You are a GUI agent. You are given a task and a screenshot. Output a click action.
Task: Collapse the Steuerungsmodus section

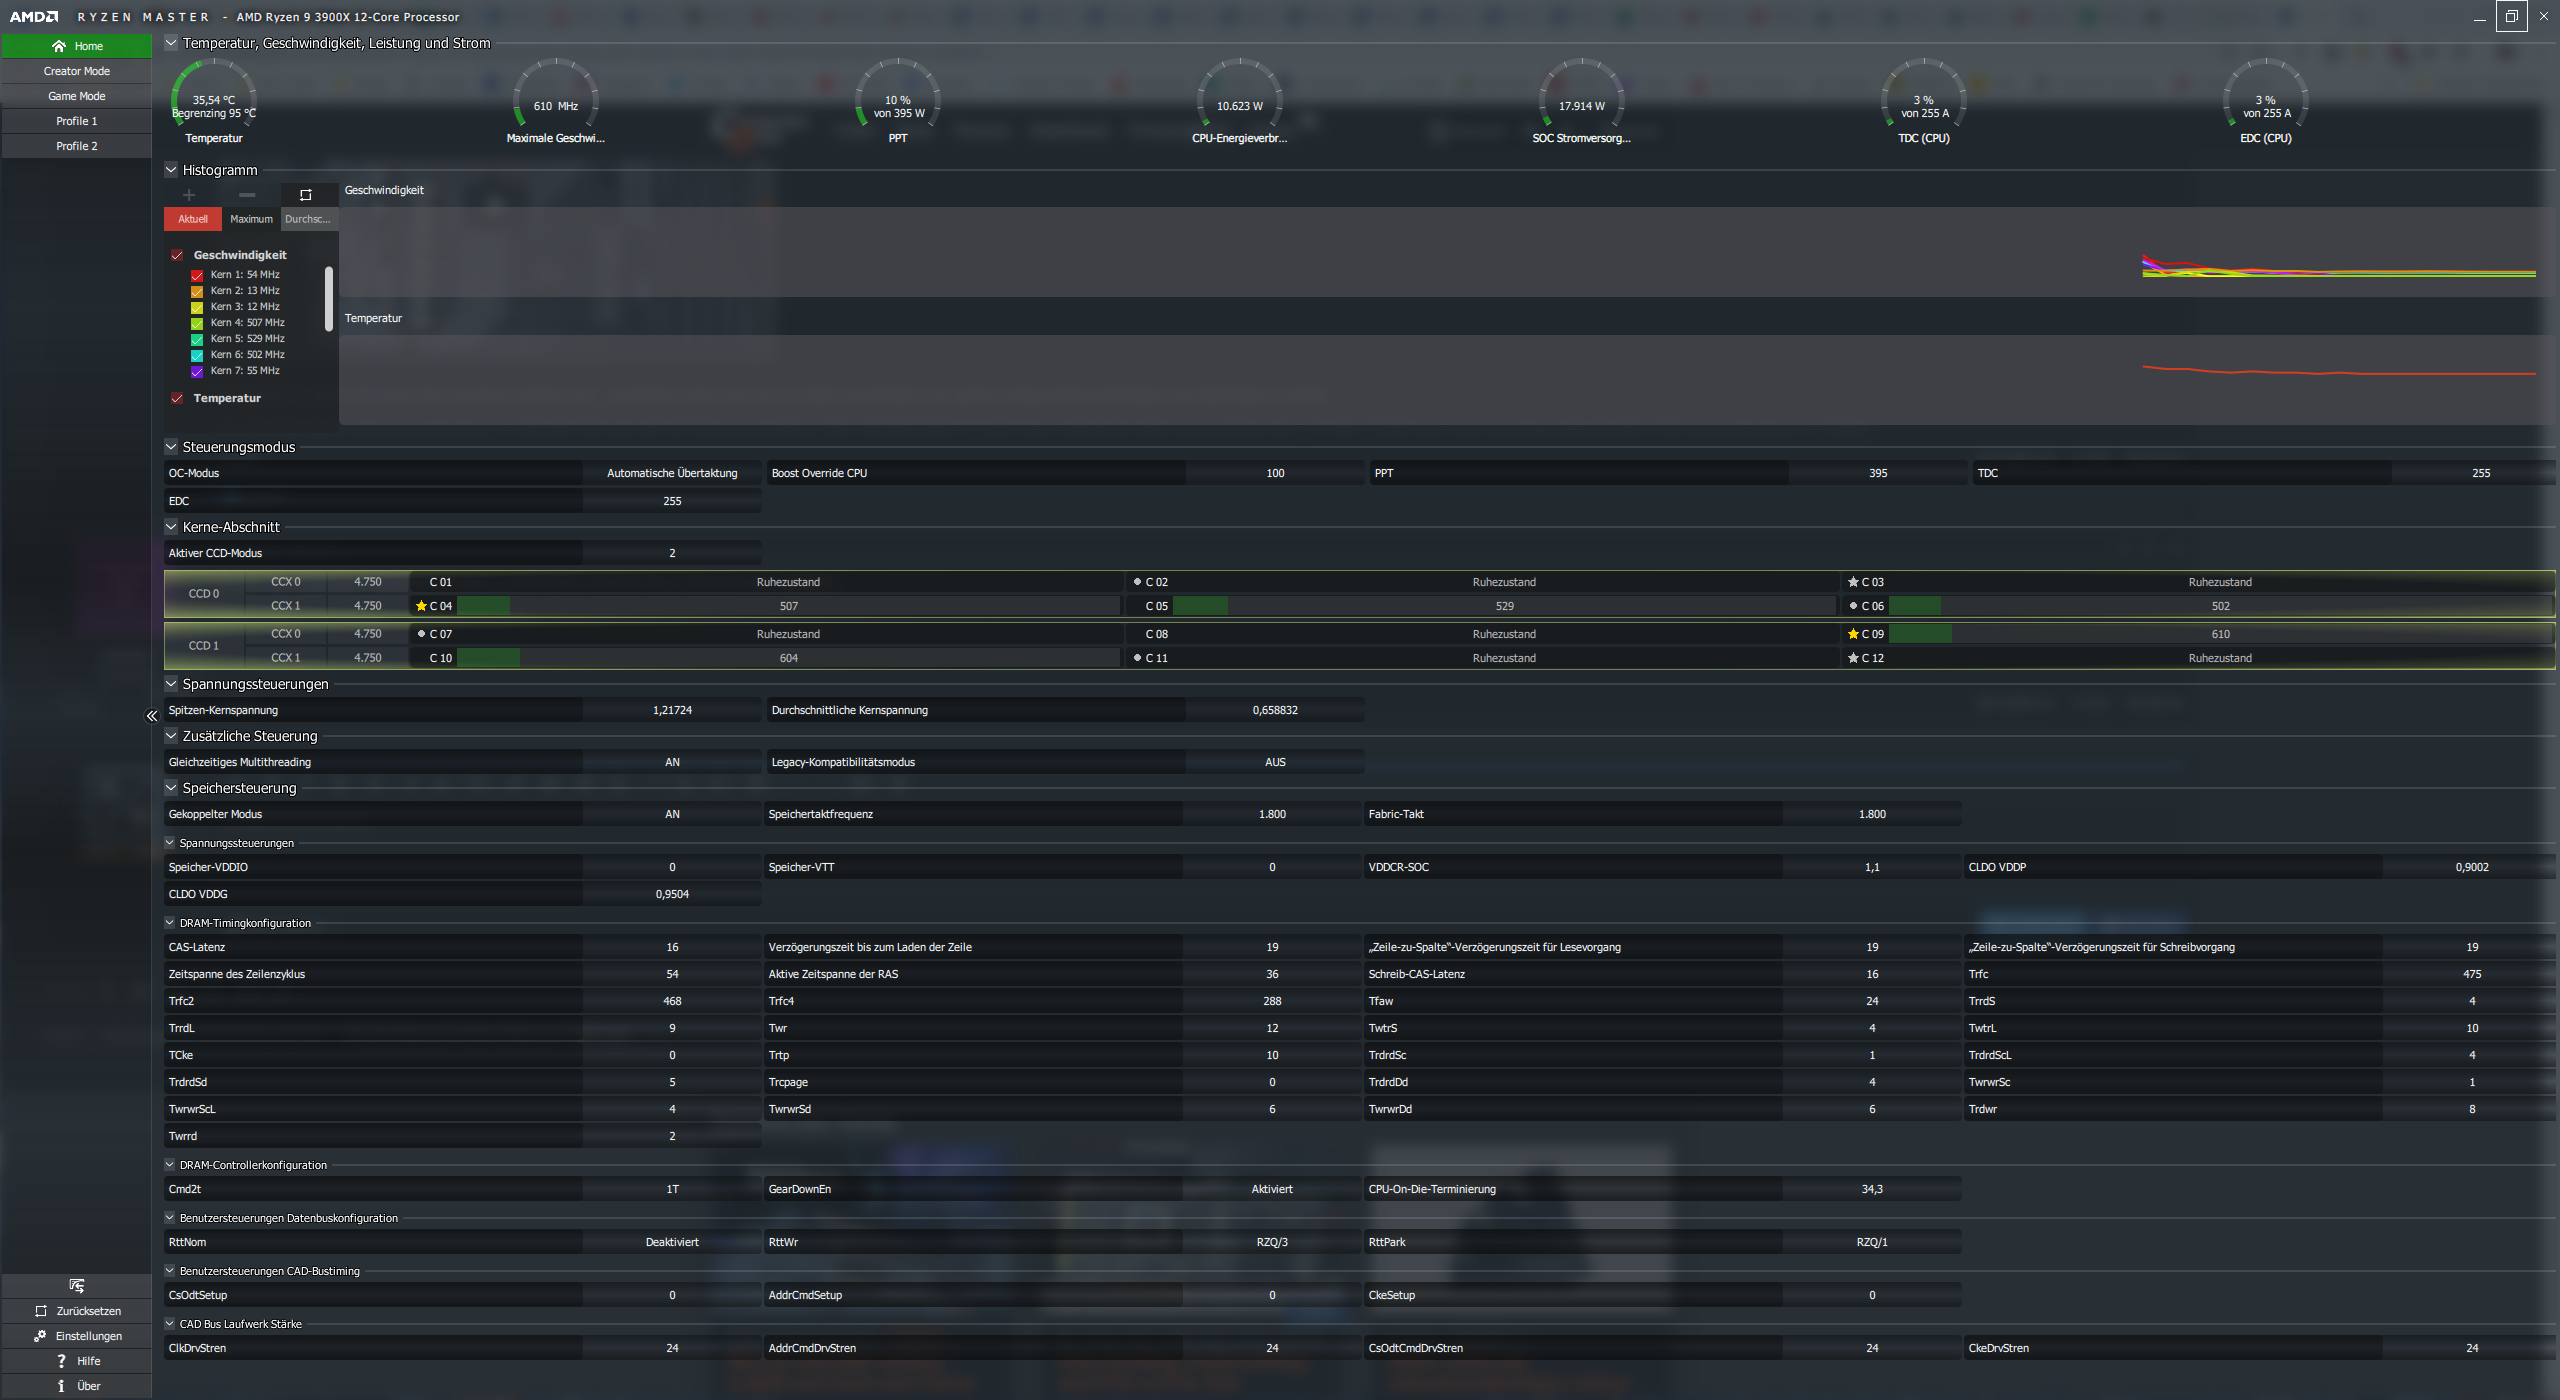(x=171, y=447)
